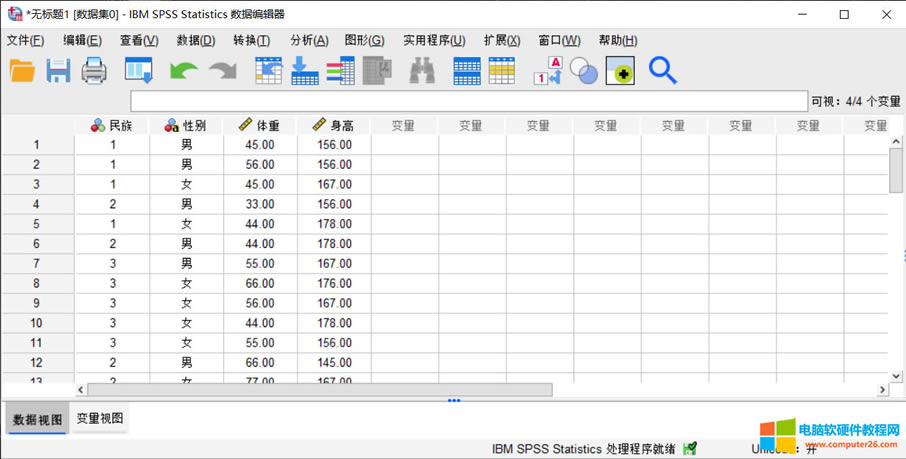Click the Print icon in toolbar
This screenshot has width=906, height=459.
(94, 71)
